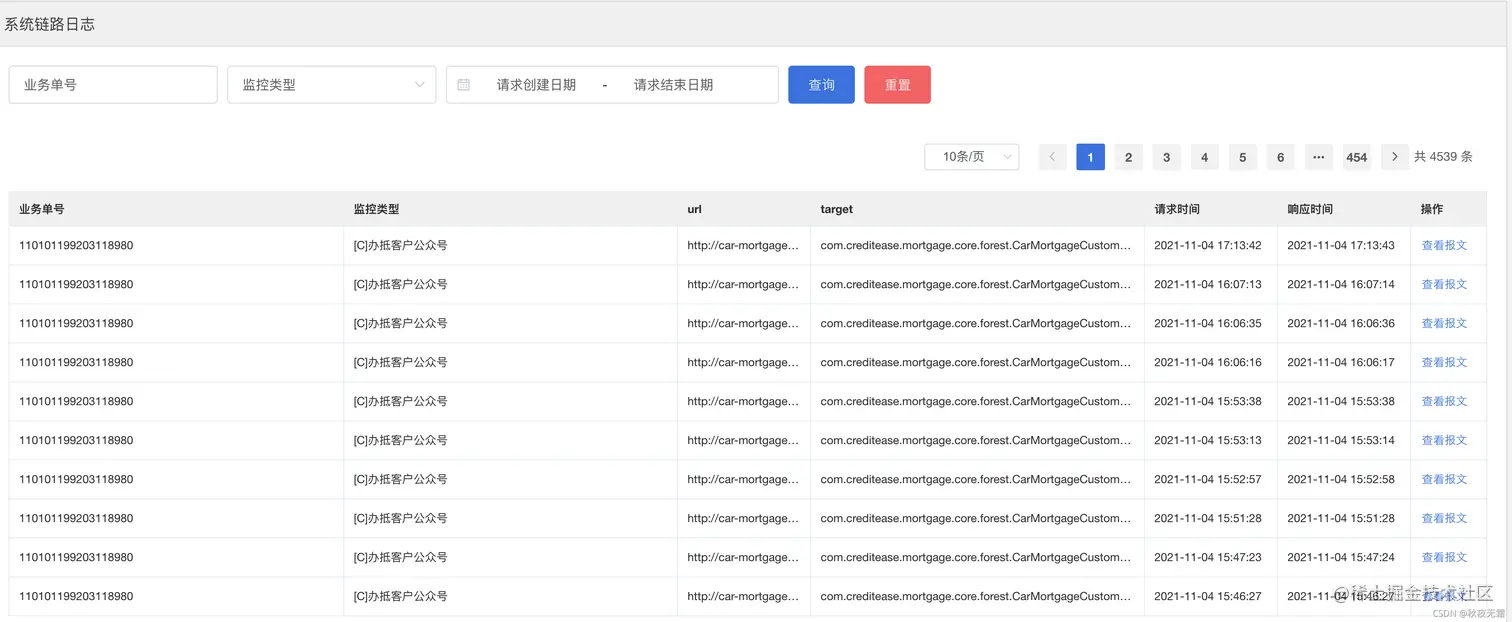The height and width of the screenshot is (622, 1512).
Task: Click the 共 4539 条 total count
Action: point(1443,157)
